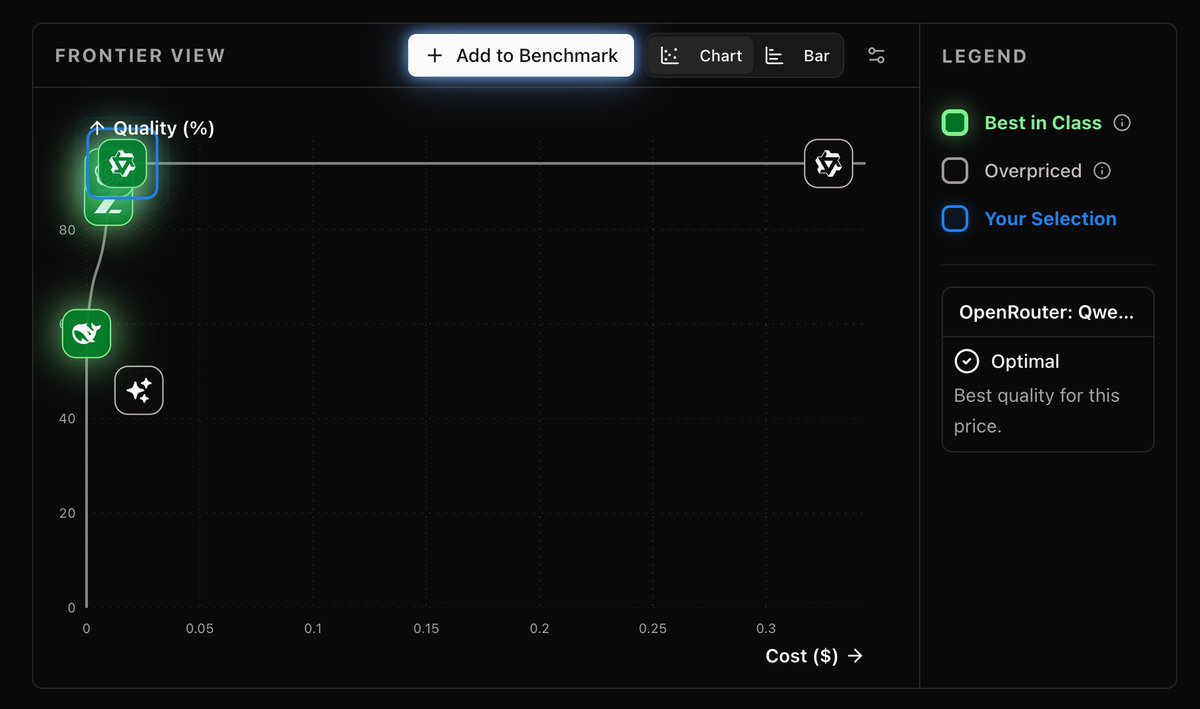The height and width of the screenshot is (709, 1200).
Task: Show info for Best in Class
Action: click(1122, 123)
